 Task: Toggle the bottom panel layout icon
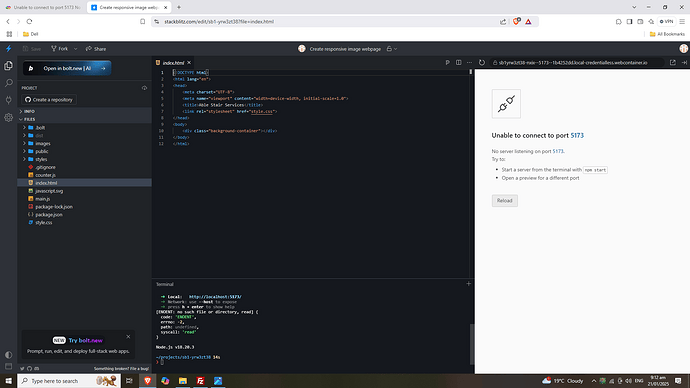[x=8, y=366]
